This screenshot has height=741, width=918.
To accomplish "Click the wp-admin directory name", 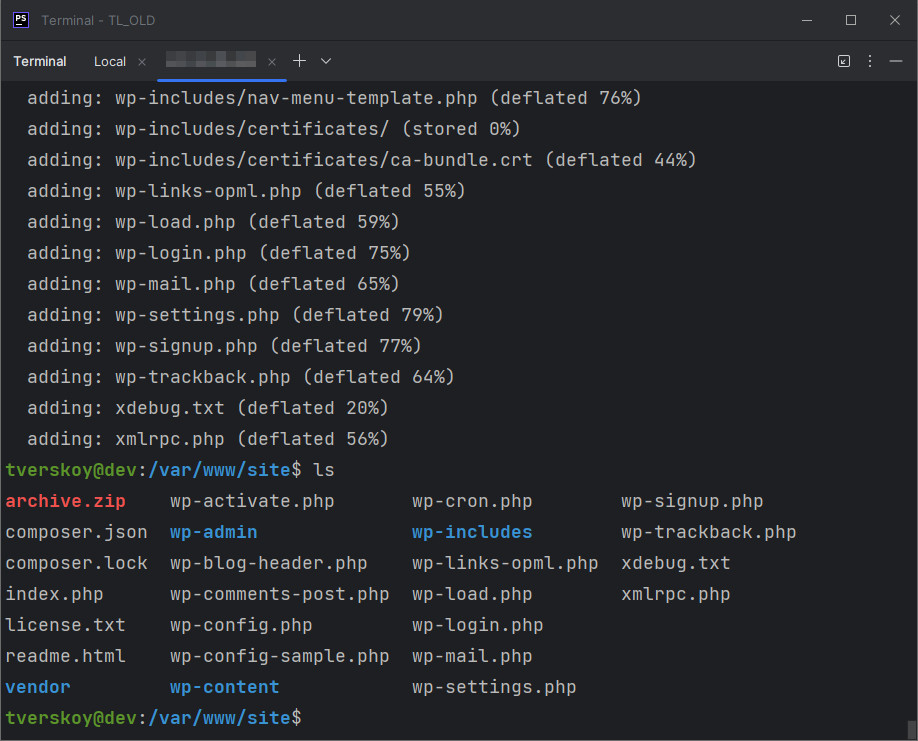I will coord(214,532).
